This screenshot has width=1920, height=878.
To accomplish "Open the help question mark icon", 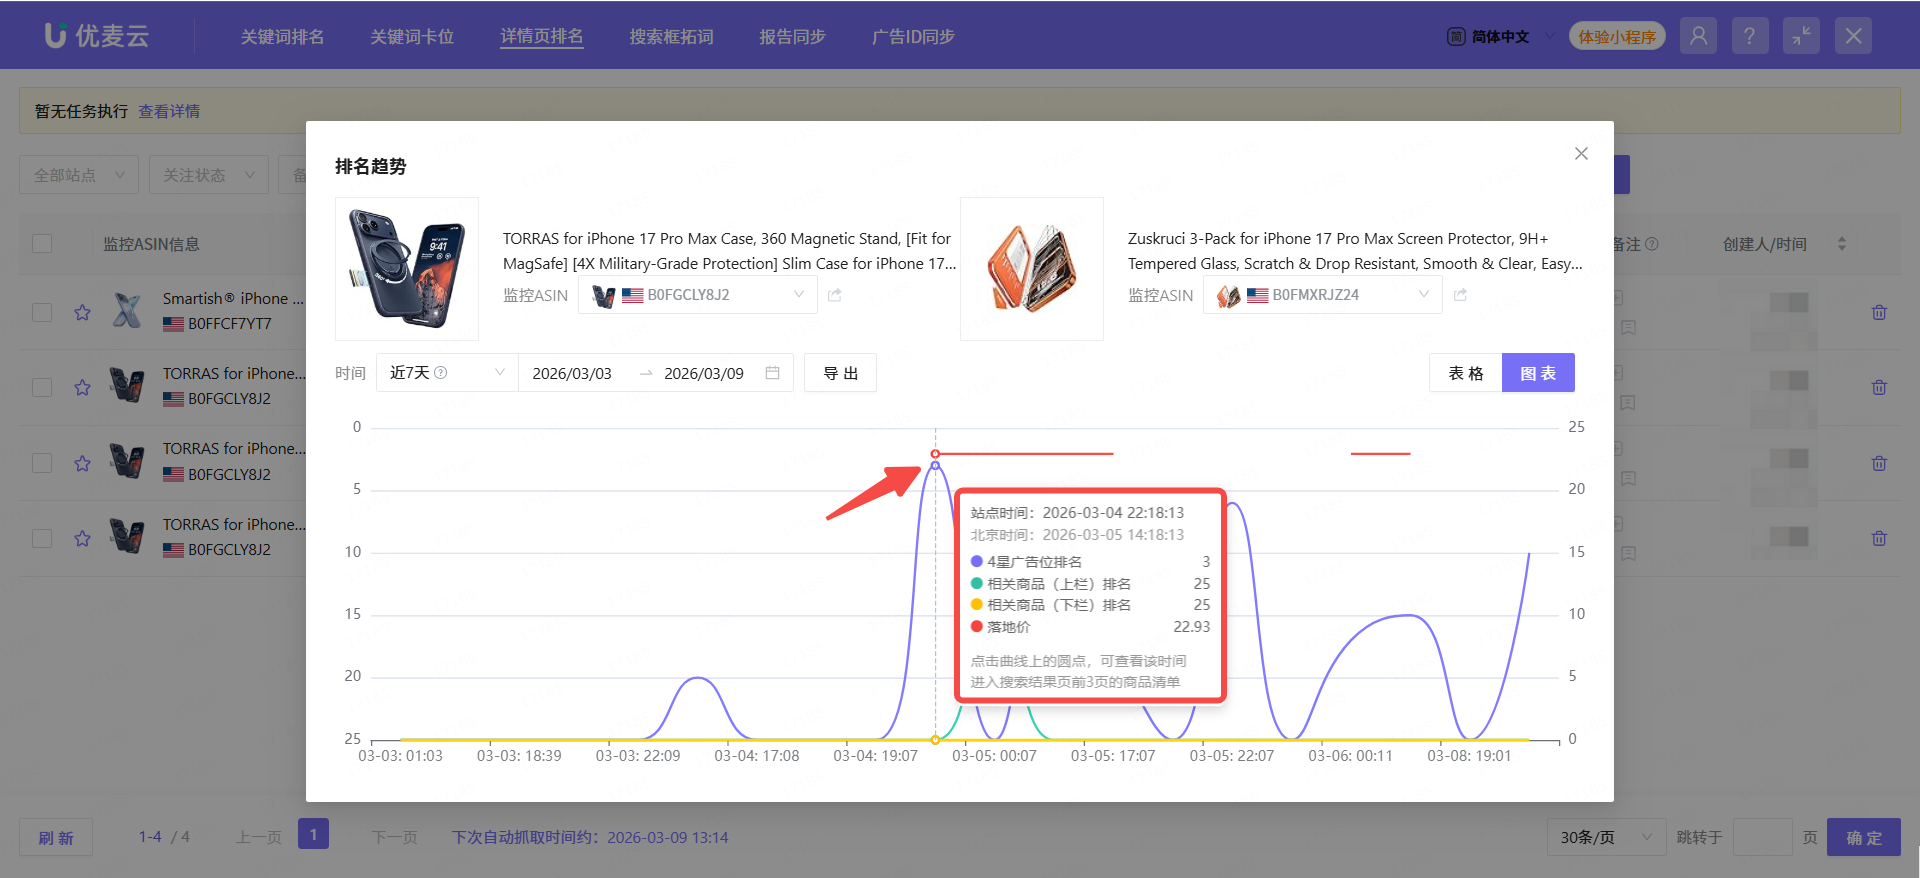I will (1749, 36).
